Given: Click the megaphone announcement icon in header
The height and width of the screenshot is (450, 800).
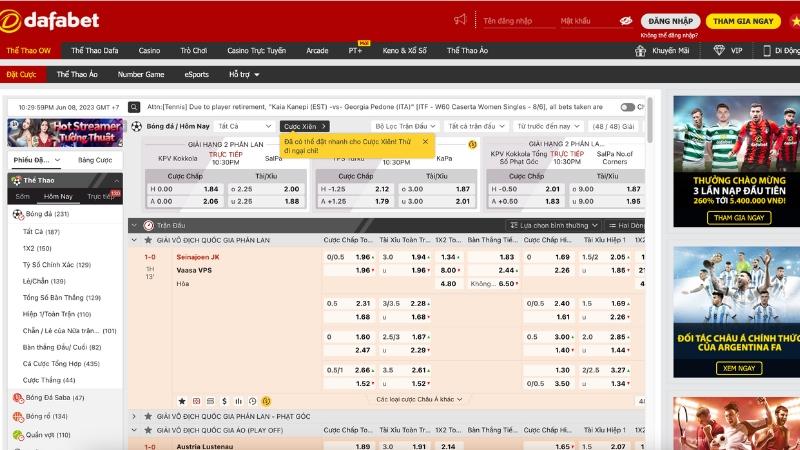Looking at the screenshot, I should [460, 20].
